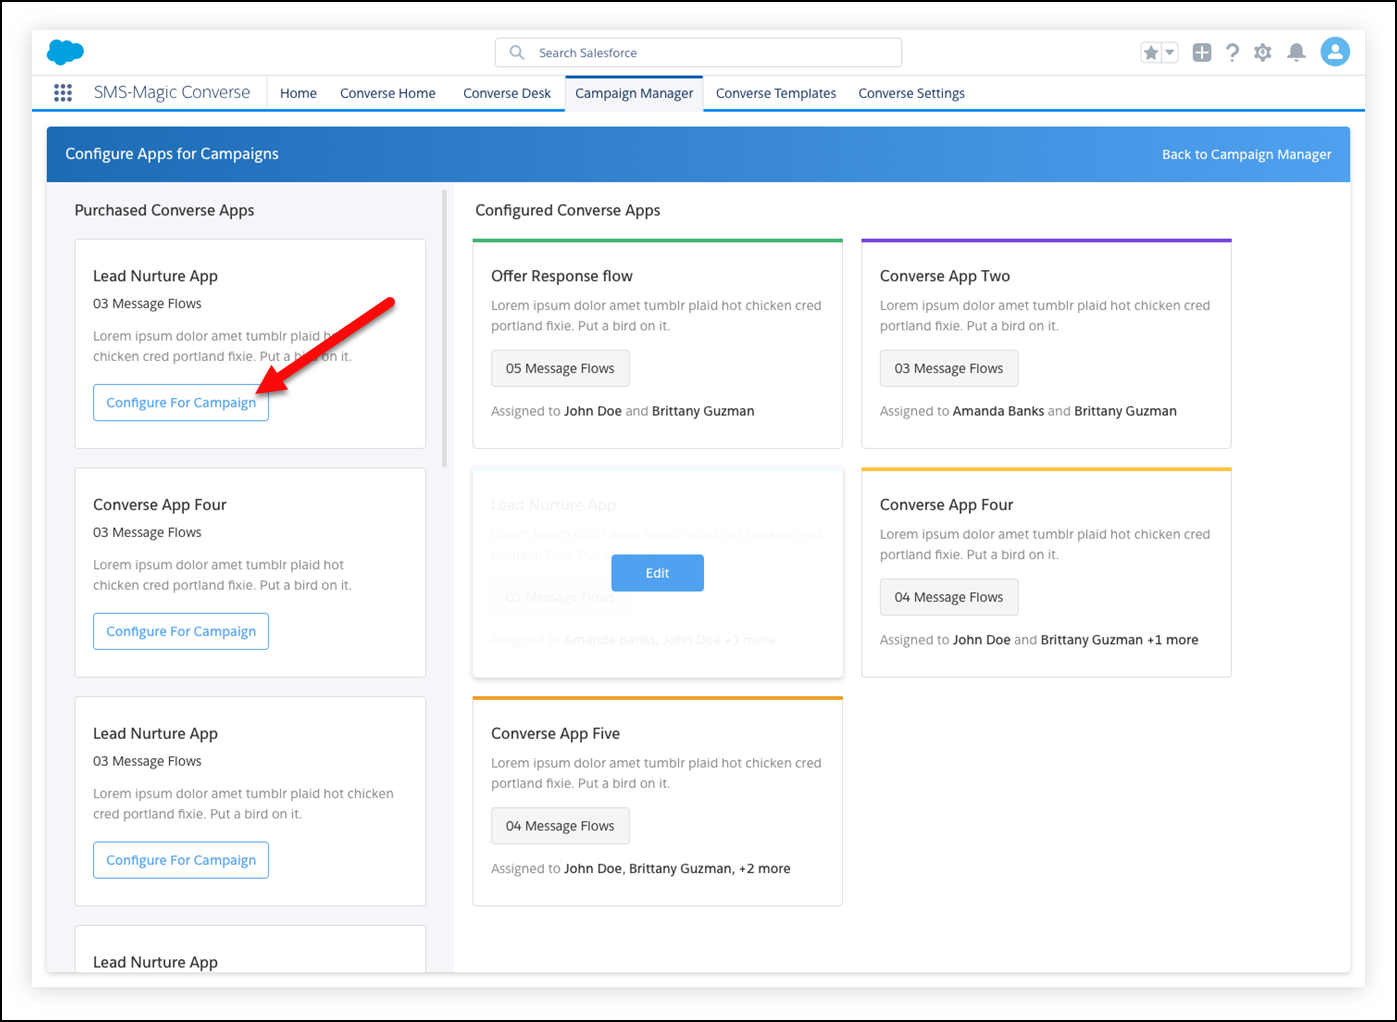Configure first Lead Nurture App for campaign
Image resolution: width=1397 pixels, height=1022 pixels.
[x=181, y=402]
